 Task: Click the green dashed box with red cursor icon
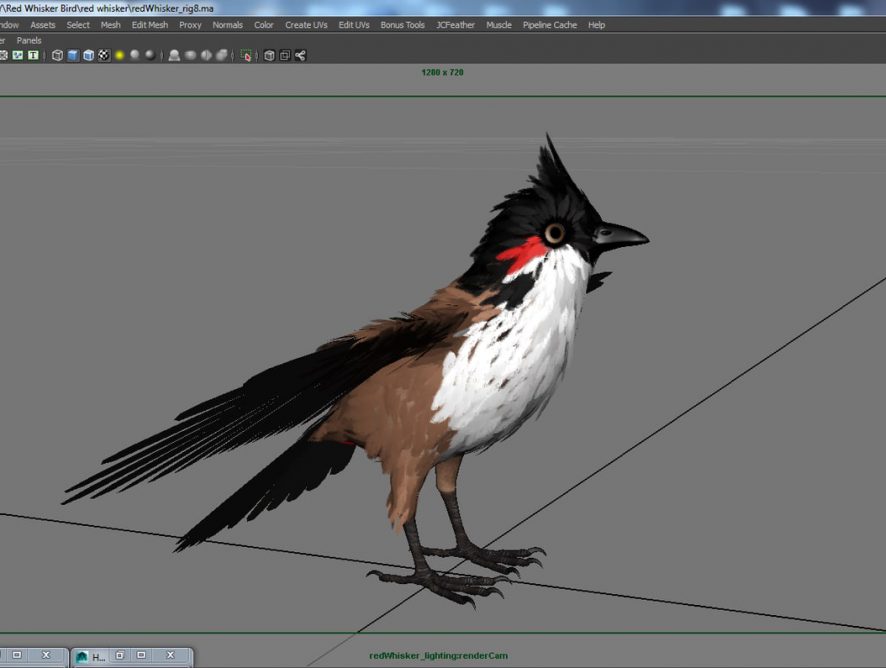(247, 56)
